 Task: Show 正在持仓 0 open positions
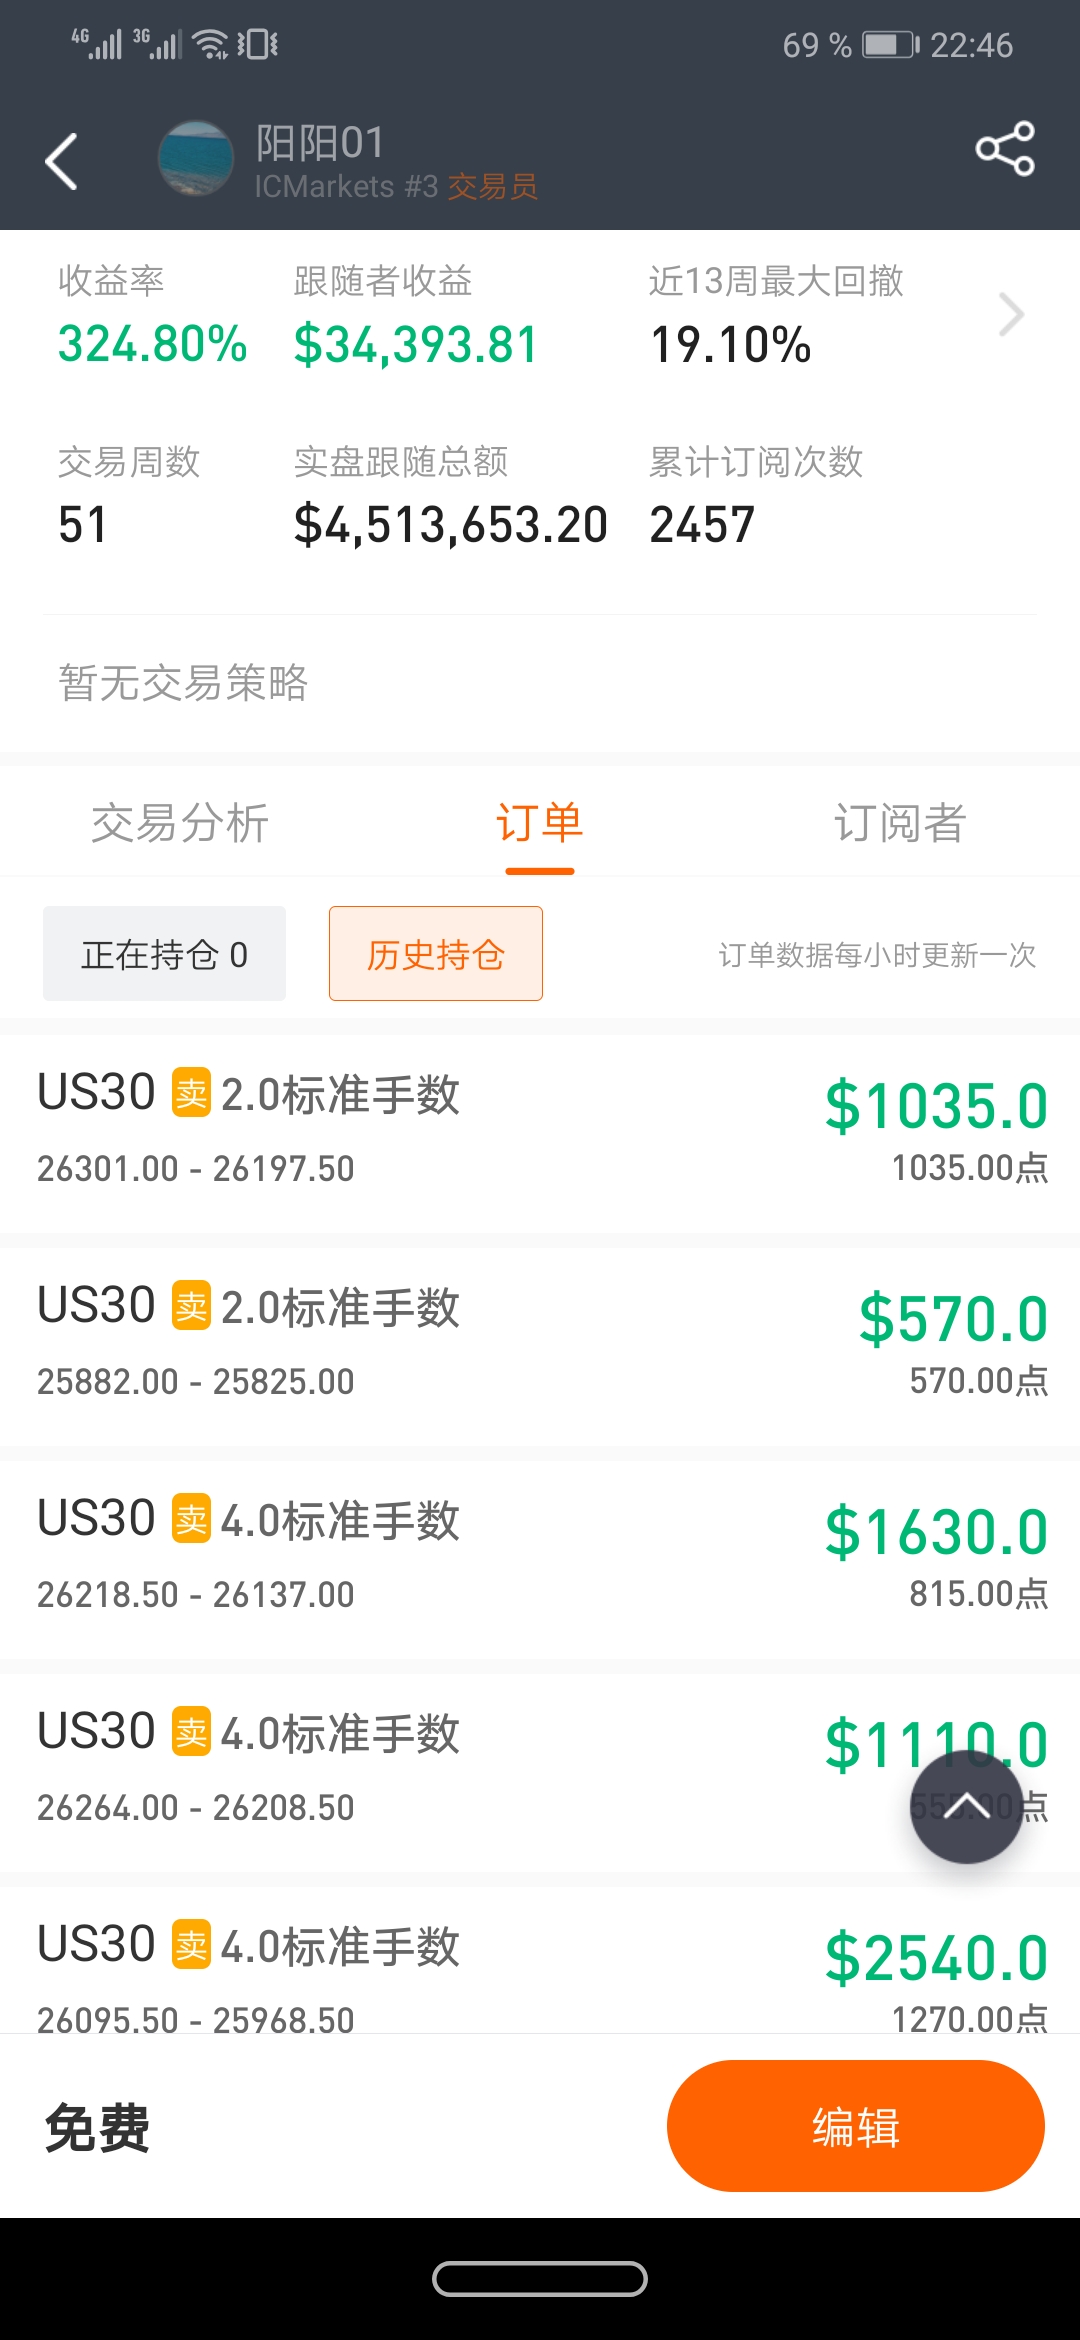point(164,954)
